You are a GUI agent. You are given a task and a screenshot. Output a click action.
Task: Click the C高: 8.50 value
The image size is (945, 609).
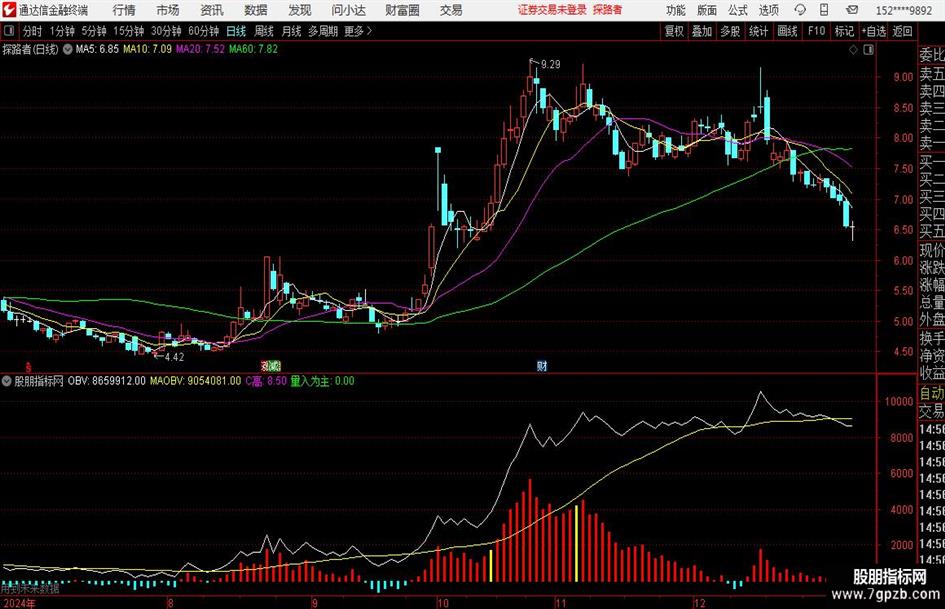[x=266, y=381]
